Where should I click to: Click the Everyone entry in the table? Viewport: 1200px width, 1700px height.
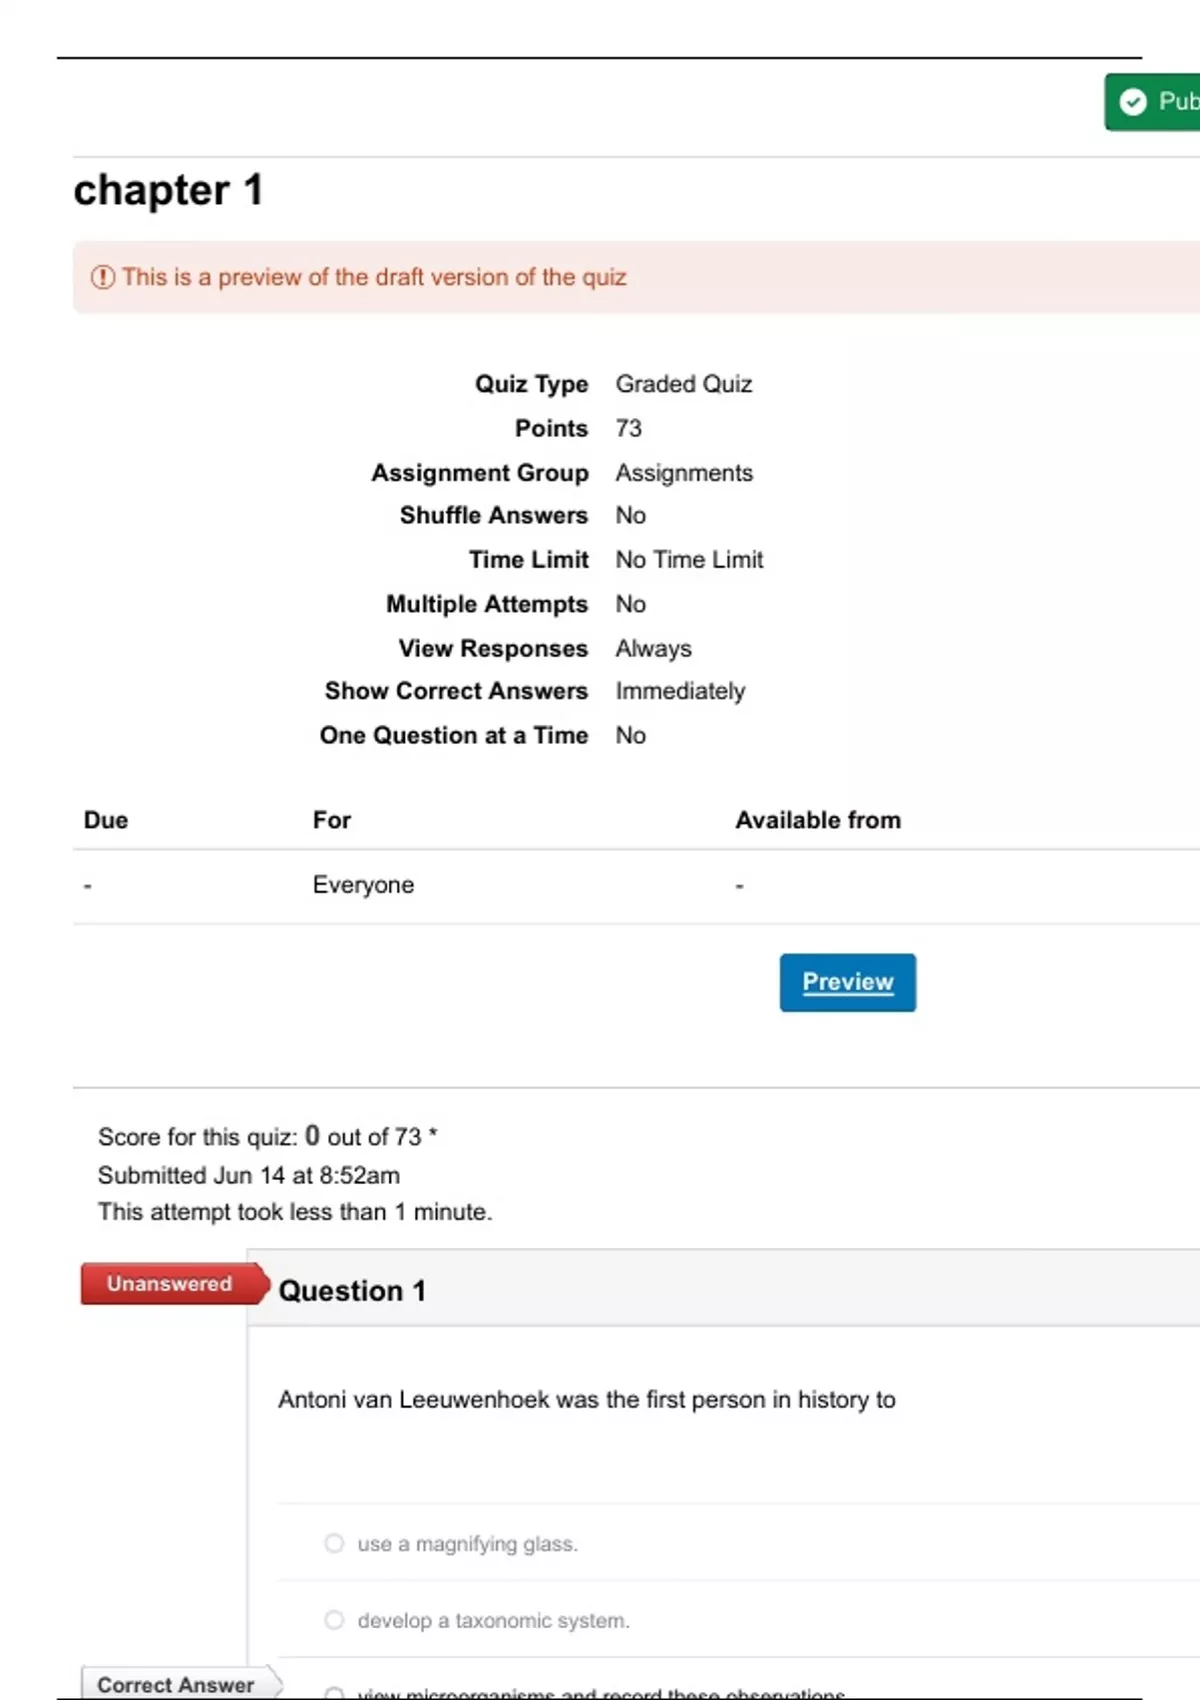(x=363, y=885)
